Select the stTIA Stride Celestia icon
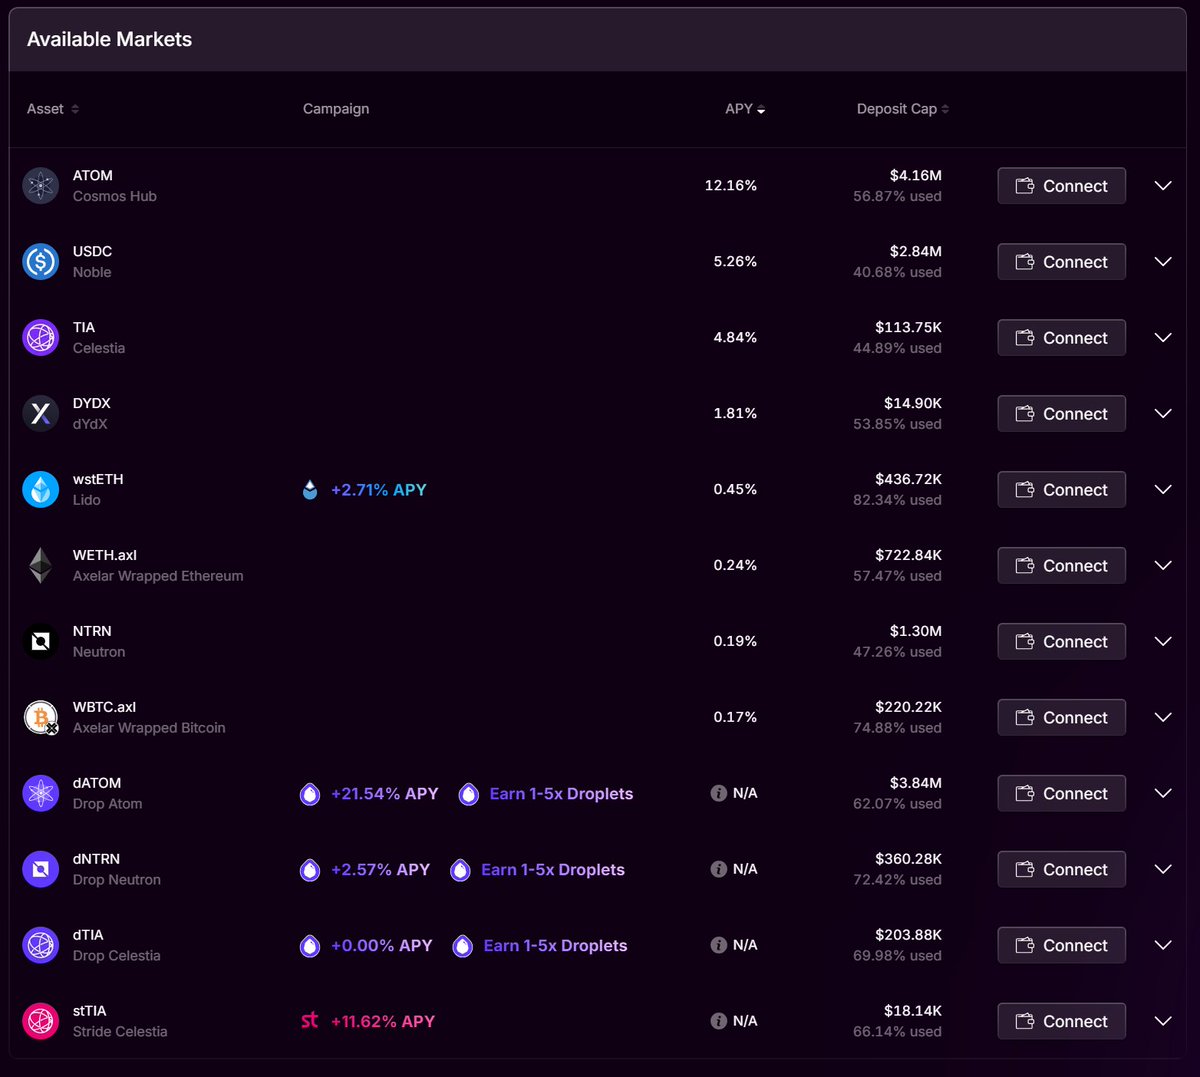Screen dimensions: 1200x1077 (41, 1022)
